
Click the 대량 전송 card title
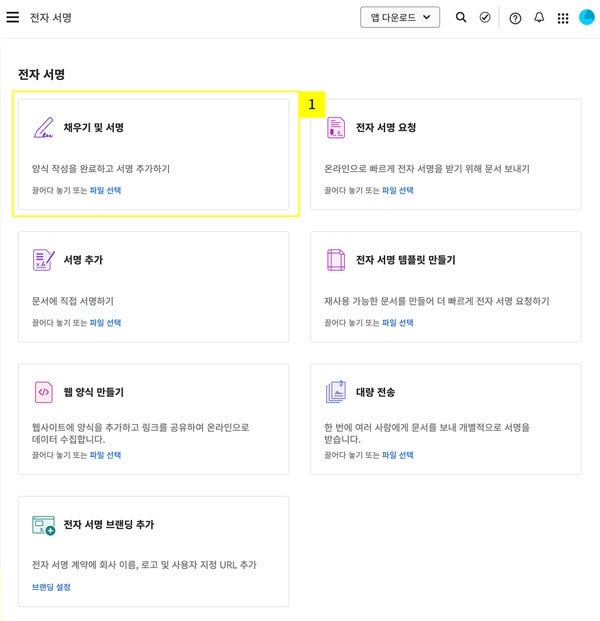[375, 392]
